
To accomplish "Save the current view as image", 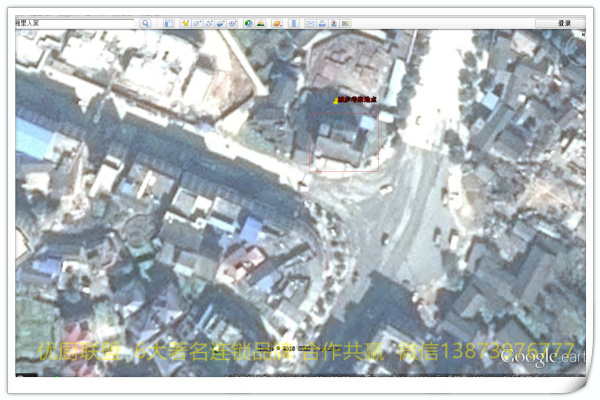I will pos(334,23).
